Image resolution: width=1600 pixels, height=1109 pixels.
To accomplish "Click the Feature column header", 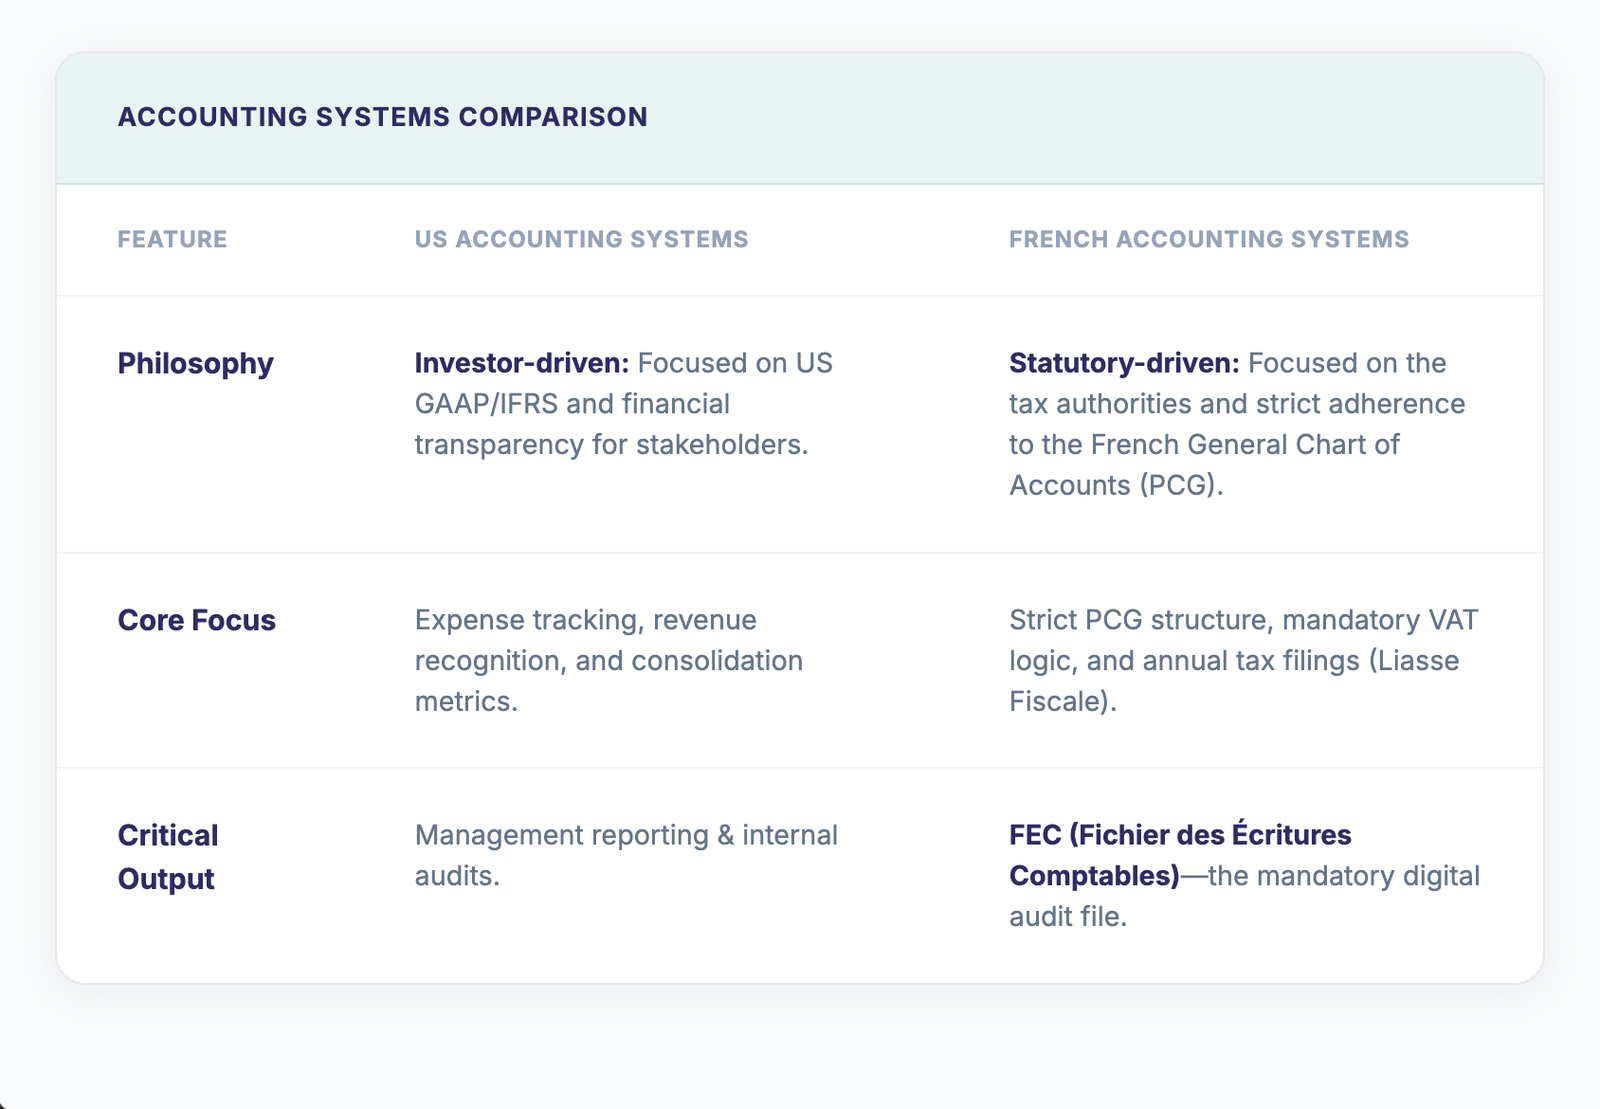I will pyautogui.click(x=172, y=239).
